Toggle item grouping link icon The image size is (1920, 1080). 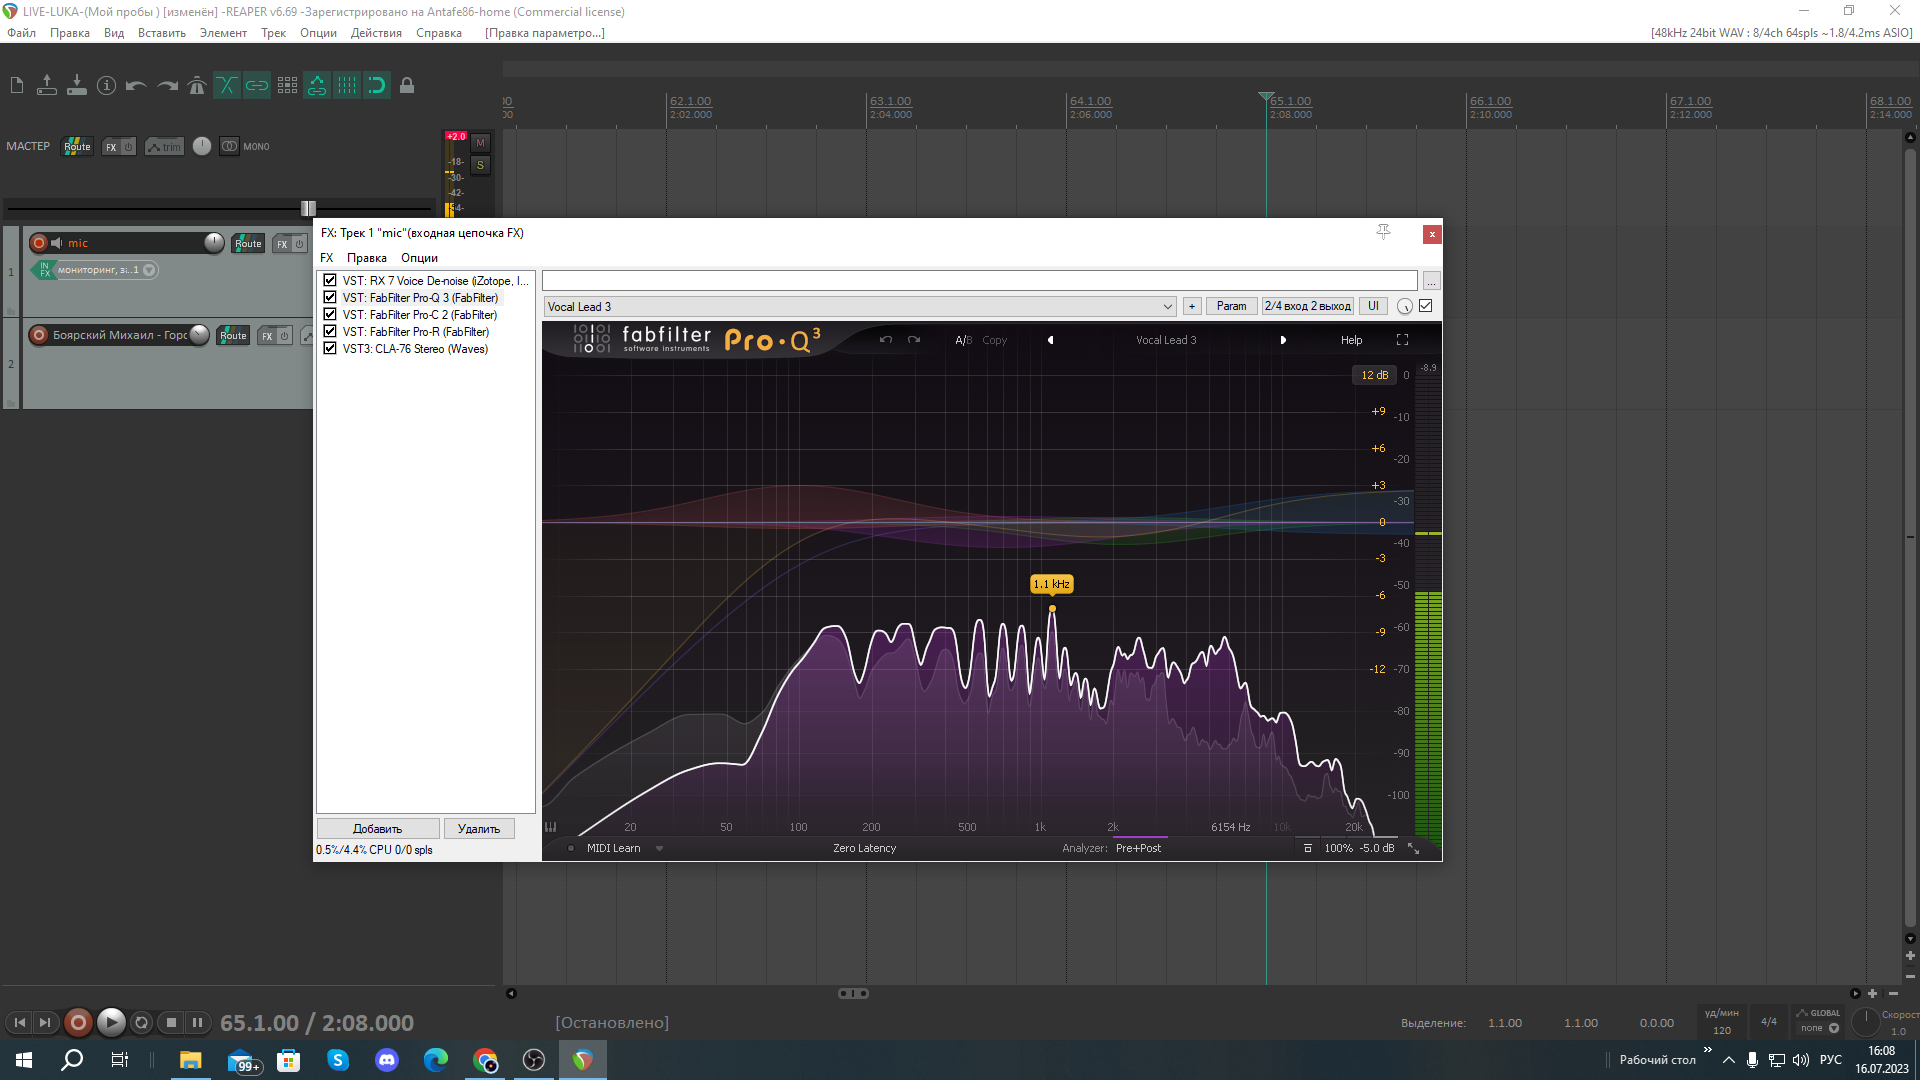pyautogui.click(x=257, y=86)
